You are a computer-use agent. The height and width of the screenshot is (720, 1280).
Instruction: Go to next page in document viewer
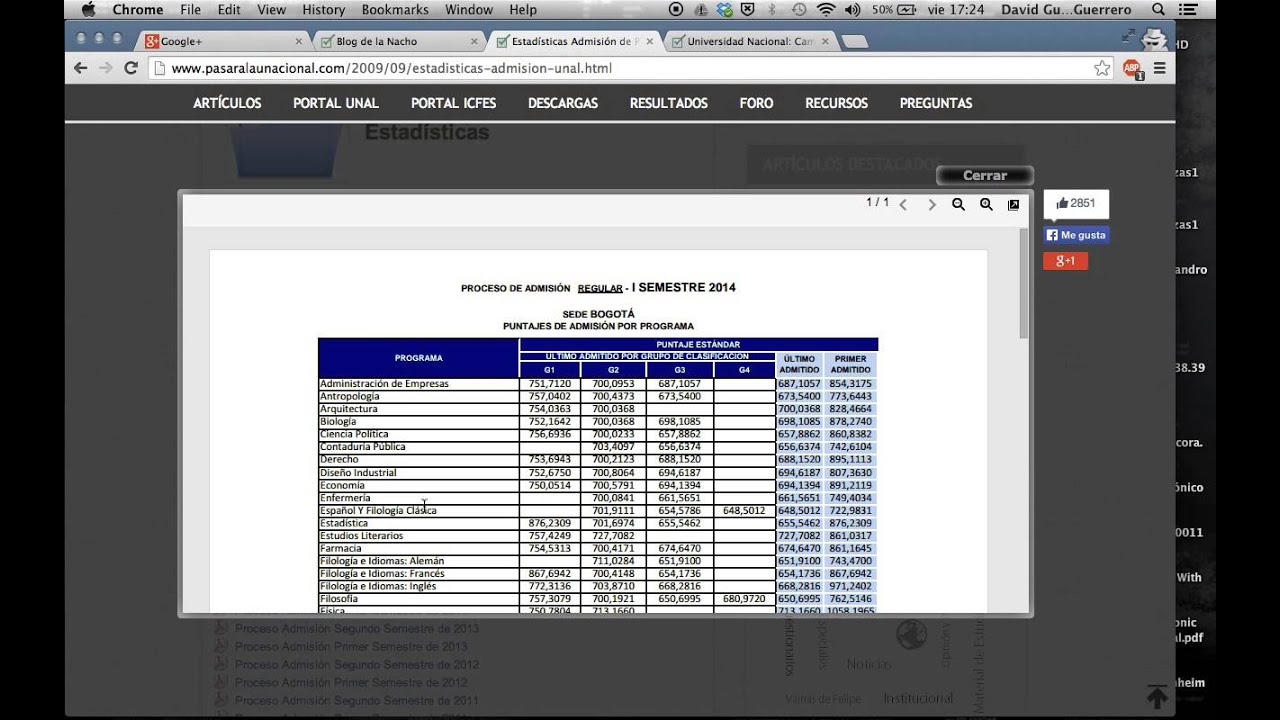(932, 204)
